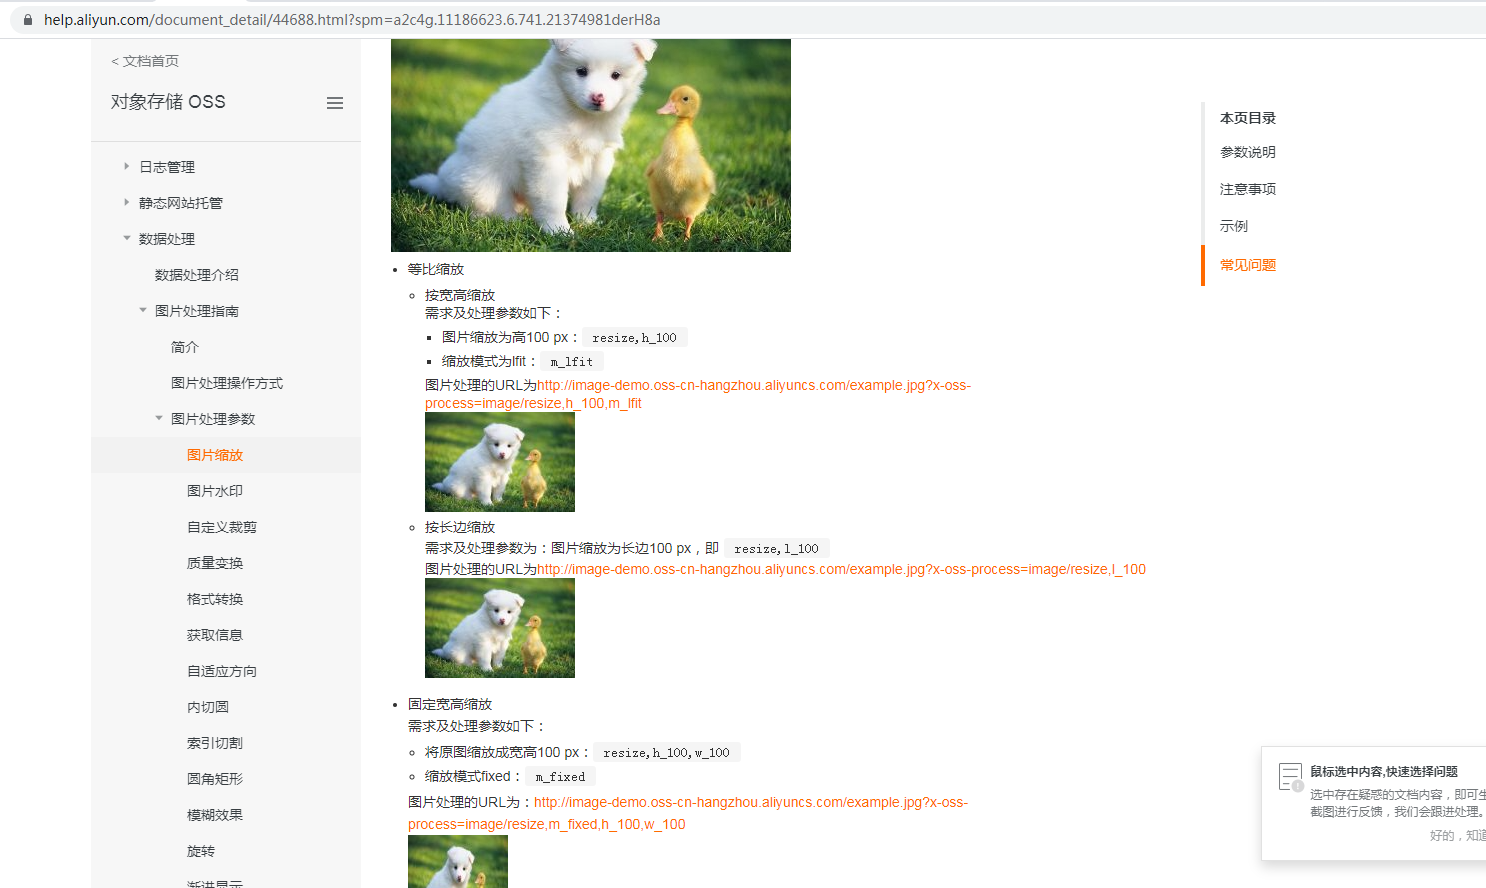This screenshot has width=1486, height=888.
Task: Click the thumbnail under 按宽高缩放
Action: point(500,462)
